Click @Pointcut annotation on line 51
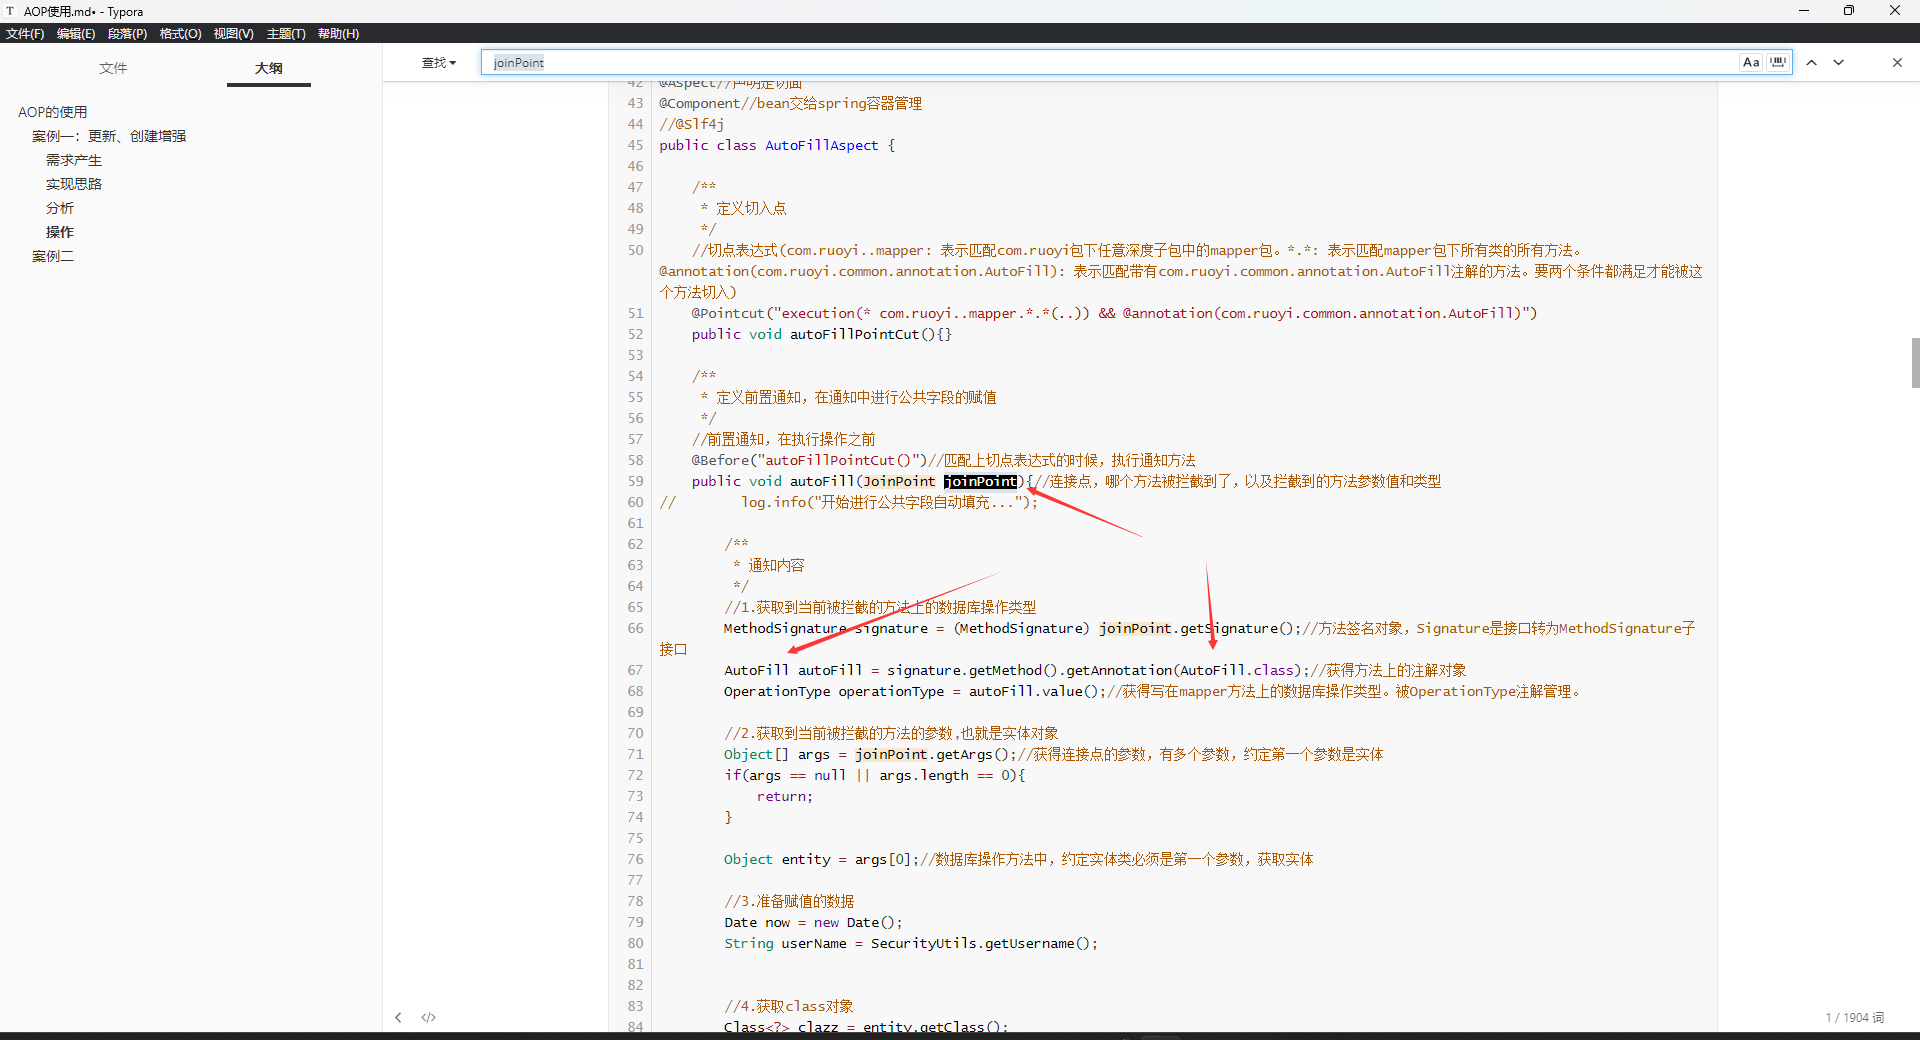Viewport: 1920px width, 1040px height. (x=727, y=313)
